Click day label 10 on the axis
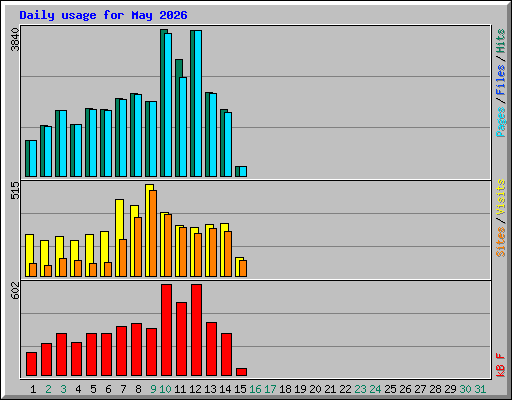The height and width of the screenshot is (400, 512). coord(165,389)
